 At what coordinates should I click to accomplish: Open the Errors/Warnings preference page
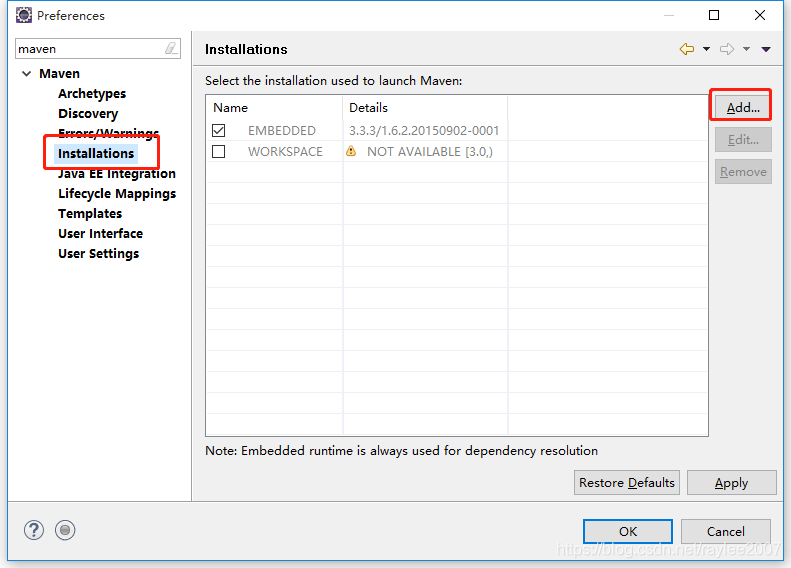click(108, 133)
